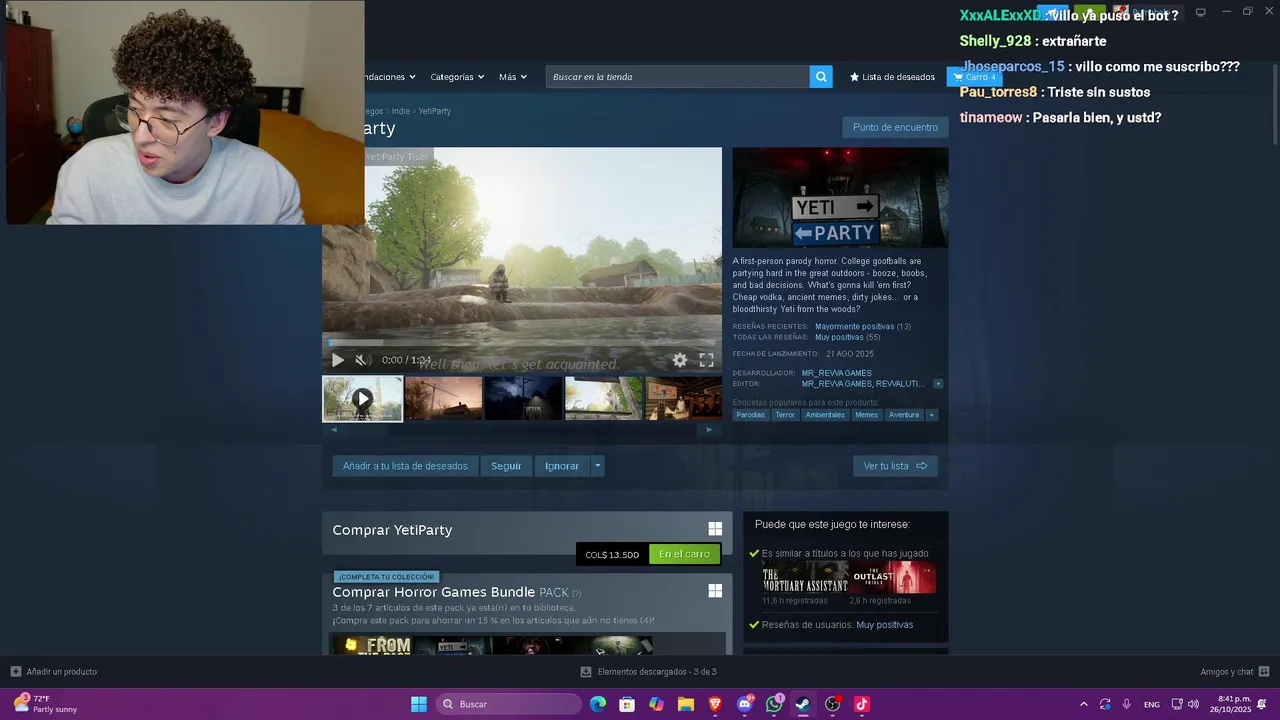Click the Steam icon in the taskbar
This screenshot has width=1280, height=720.
point(803,704)
